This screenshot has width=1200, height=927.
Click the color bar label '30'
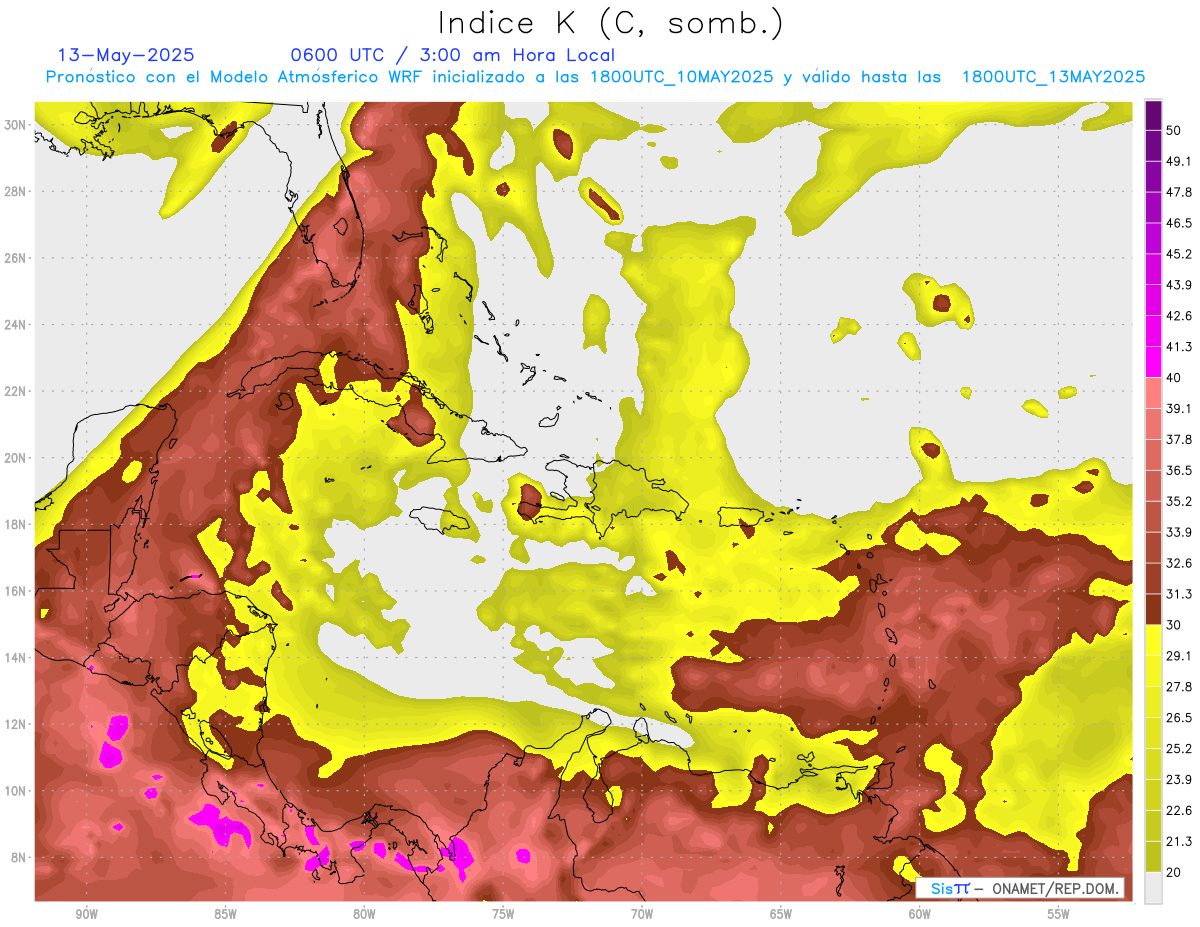1175,625
